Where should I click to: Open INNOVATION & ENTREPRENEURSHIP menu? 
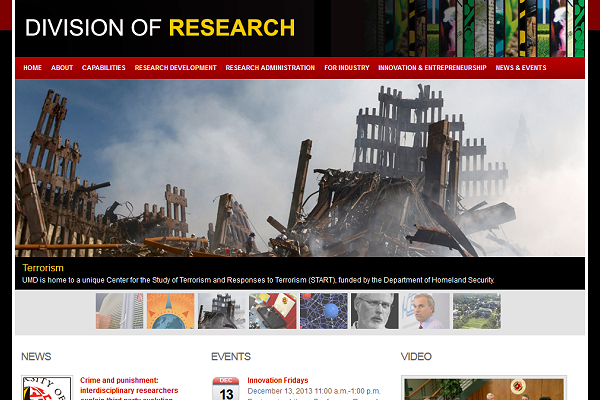pyautogui.click(x=432, y=68)
